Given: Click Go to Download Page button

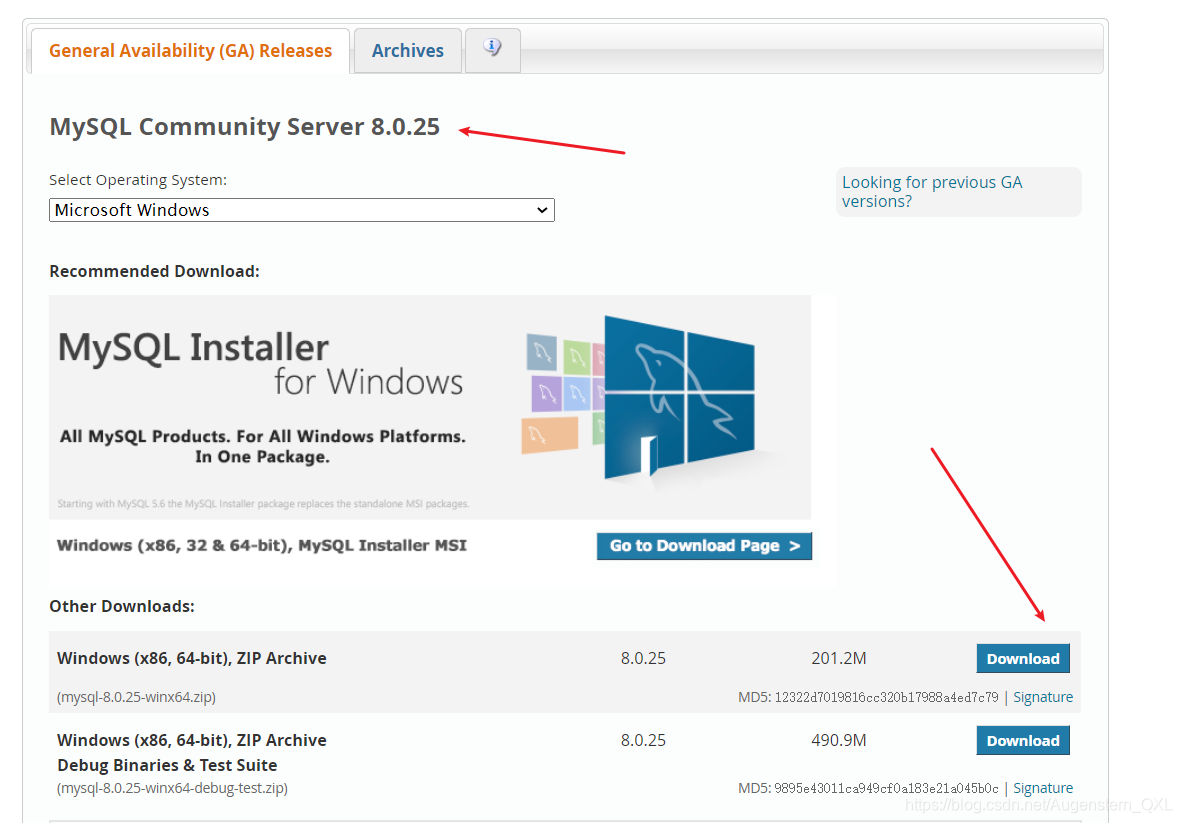Looking at the screenshot, I should pyautogui.click(x=704, y=546).
